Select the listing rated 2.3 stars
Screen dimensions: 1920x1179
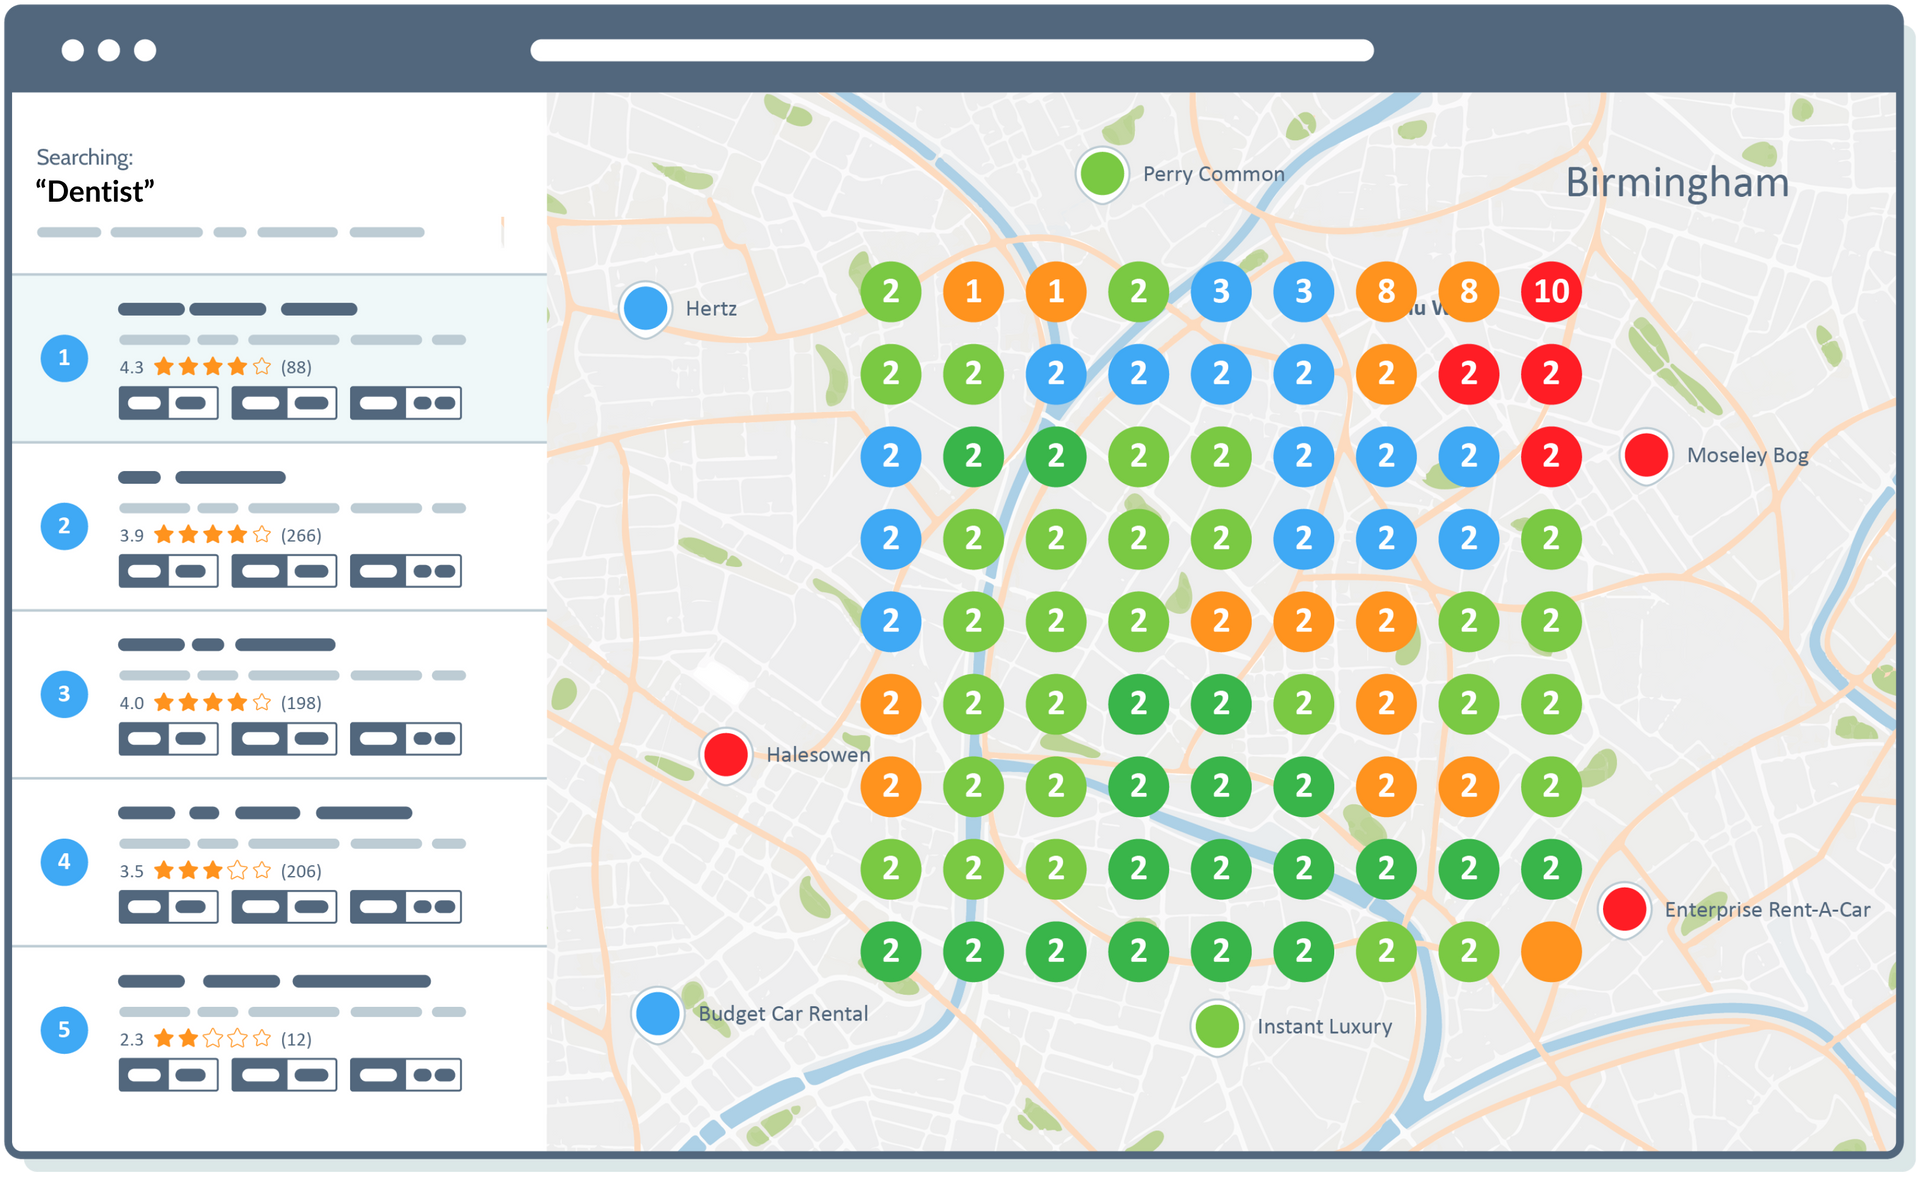[x=280, y=1029]
